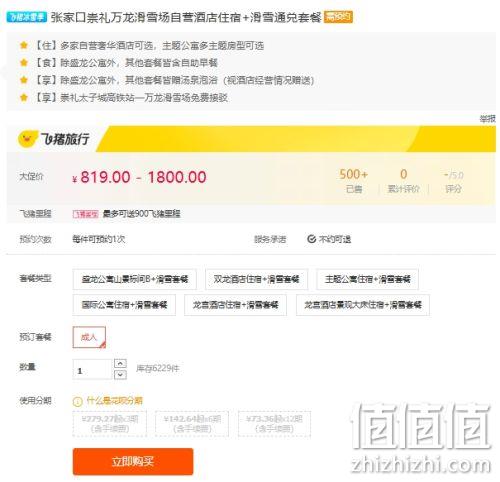
Task: Click the 评分 rating value
Action: [x=454, y=181]
